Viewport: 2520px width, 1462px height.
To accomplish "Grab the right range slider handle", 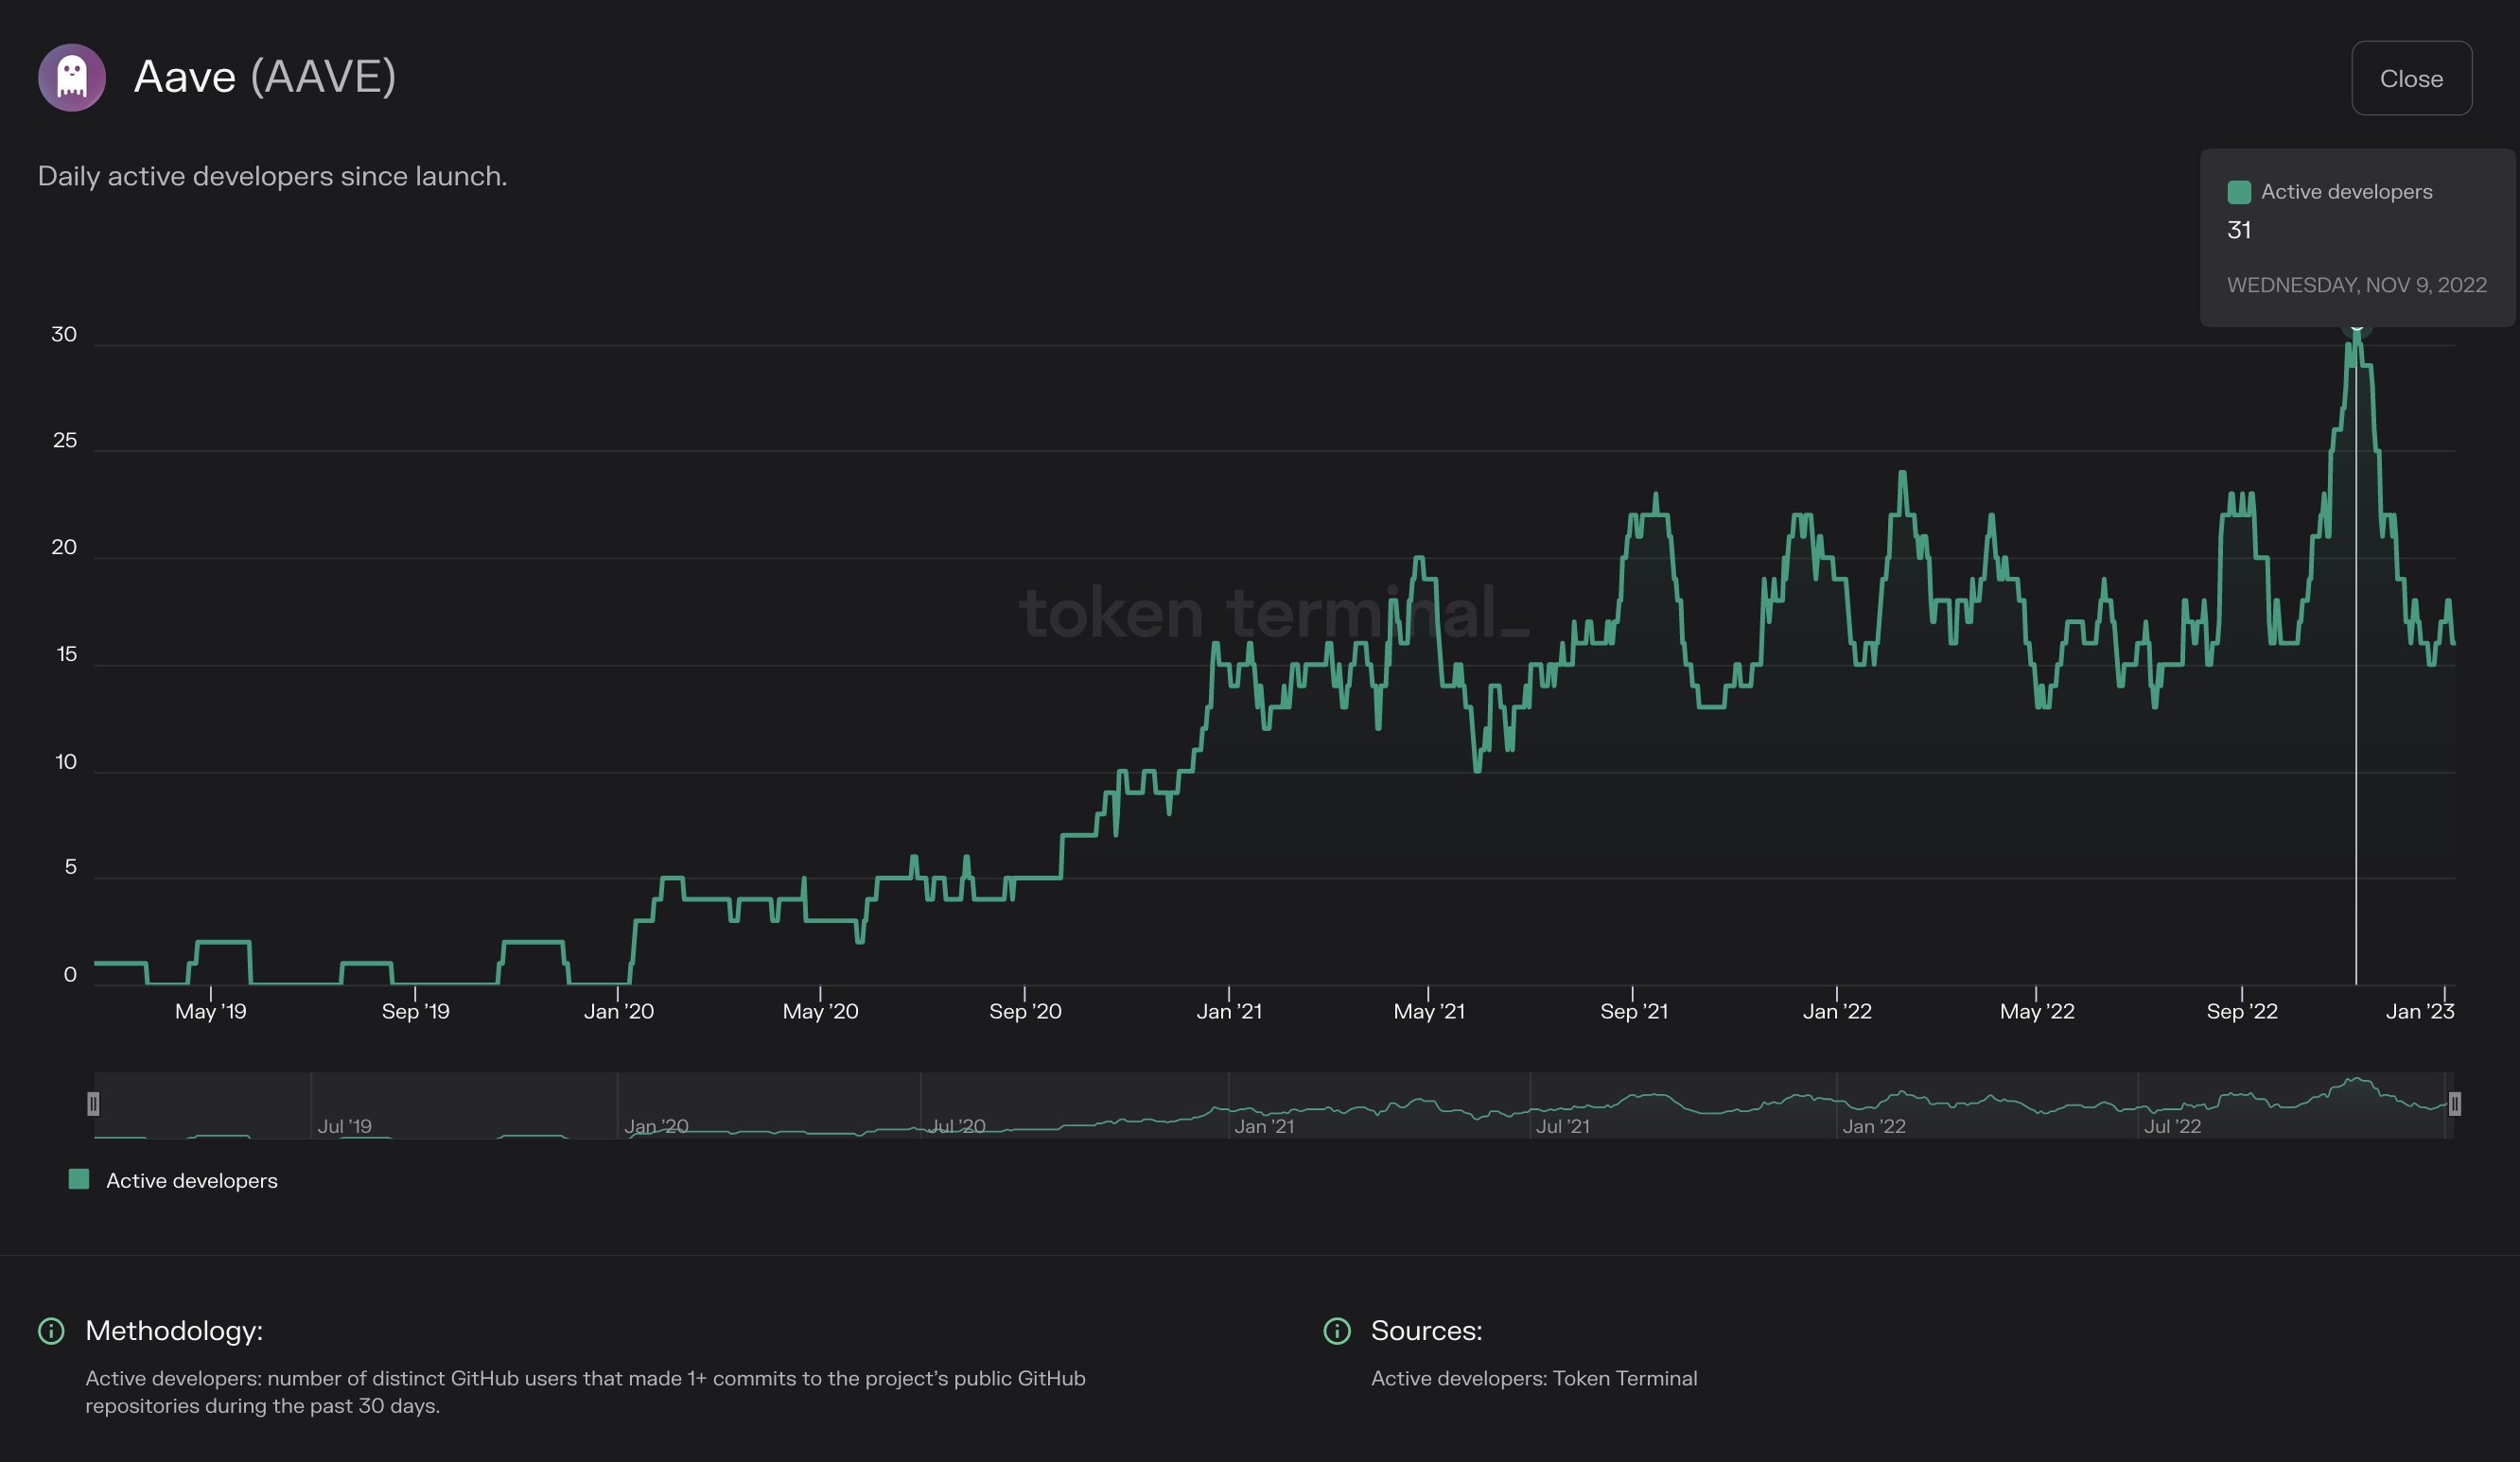I will click(x=2454, y=1104).
